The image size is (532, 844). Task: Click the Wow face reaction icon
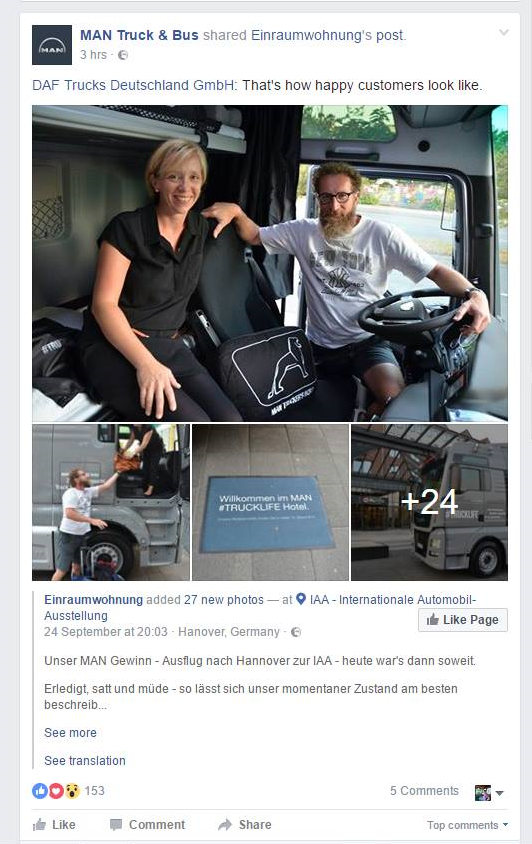pyautogui.click(x=72, y=791)
